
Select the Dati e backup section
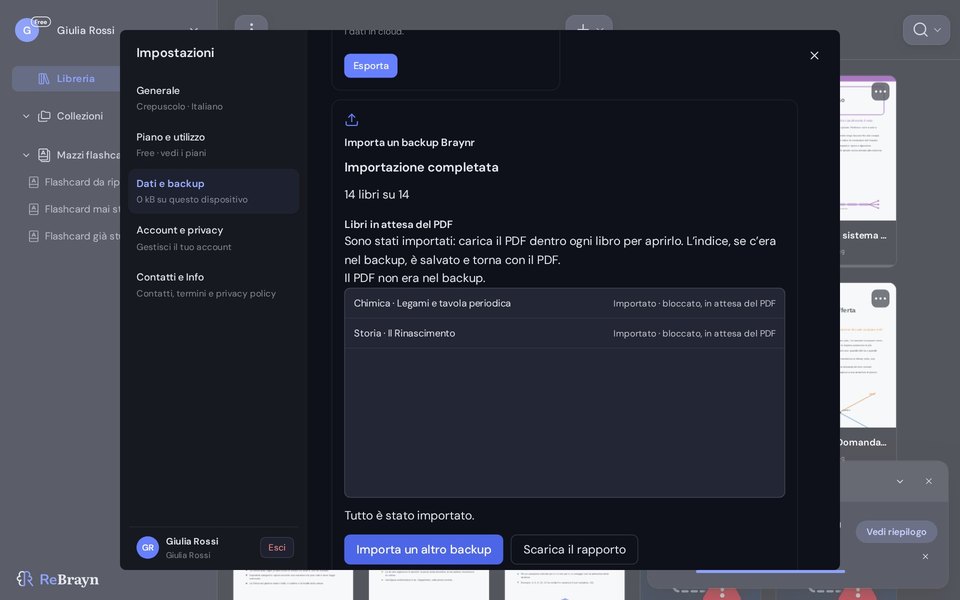click(x=214, y=191)
